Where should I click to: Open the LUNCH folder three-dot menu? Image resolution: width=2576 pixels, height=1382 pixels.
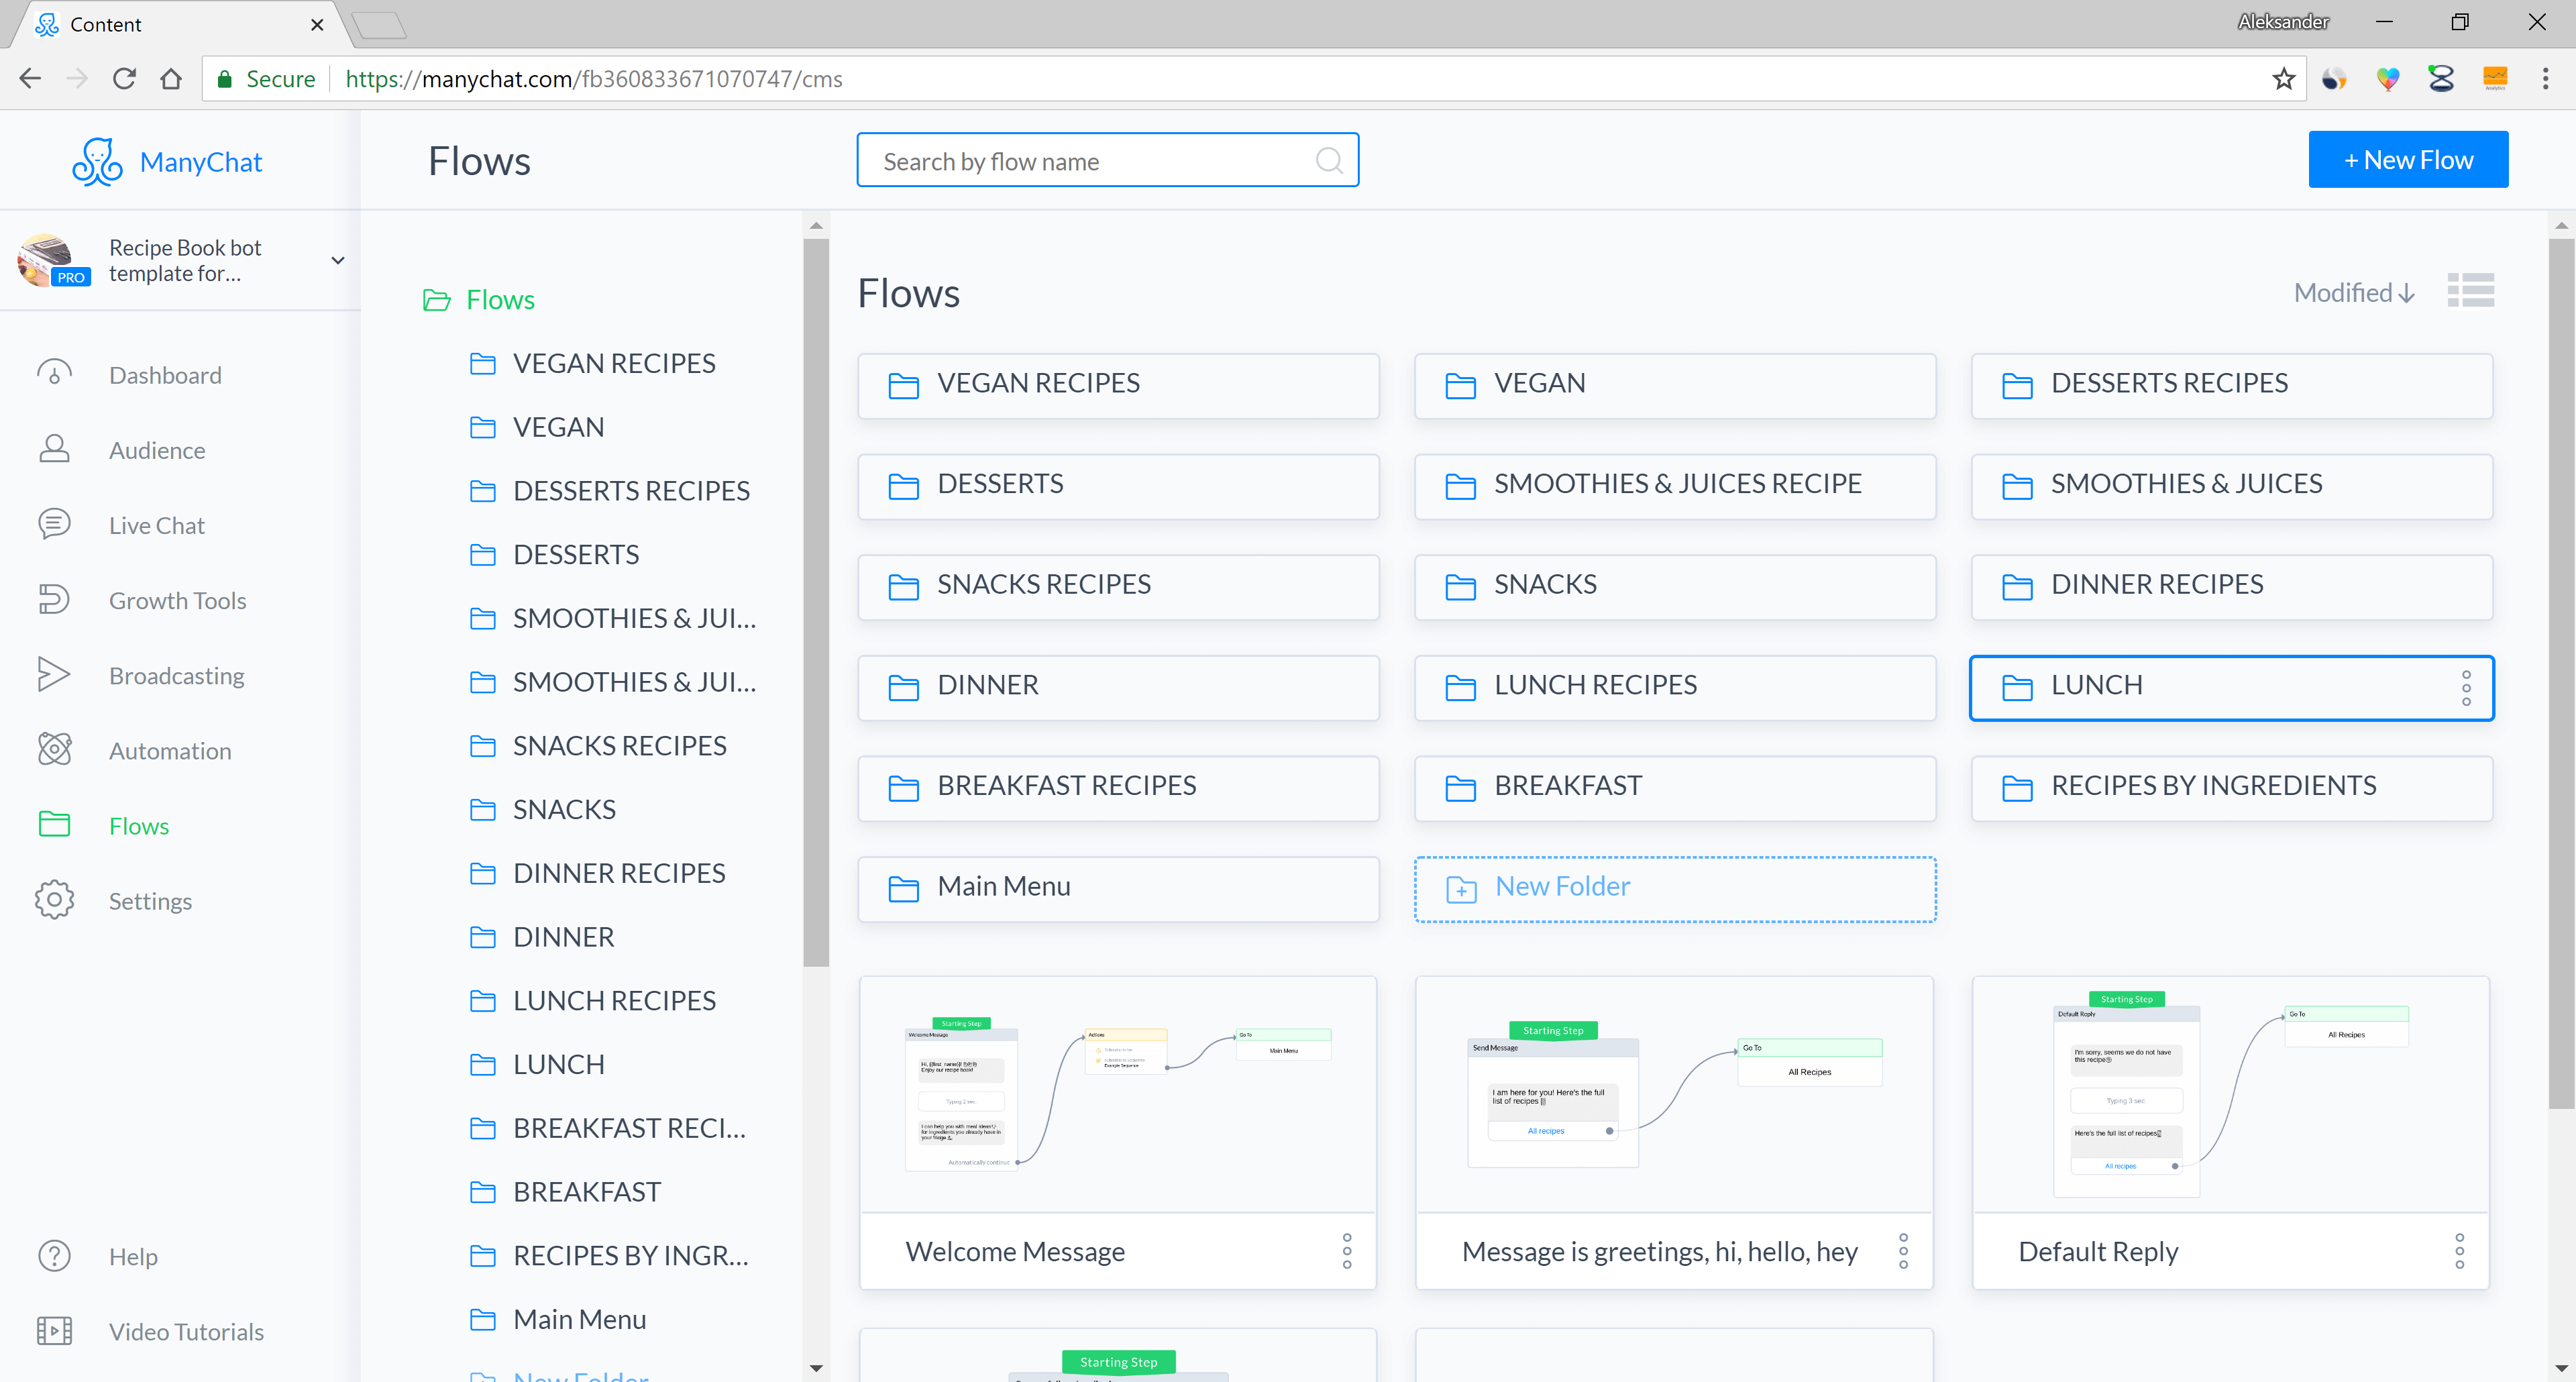(x=2466, y=687)
